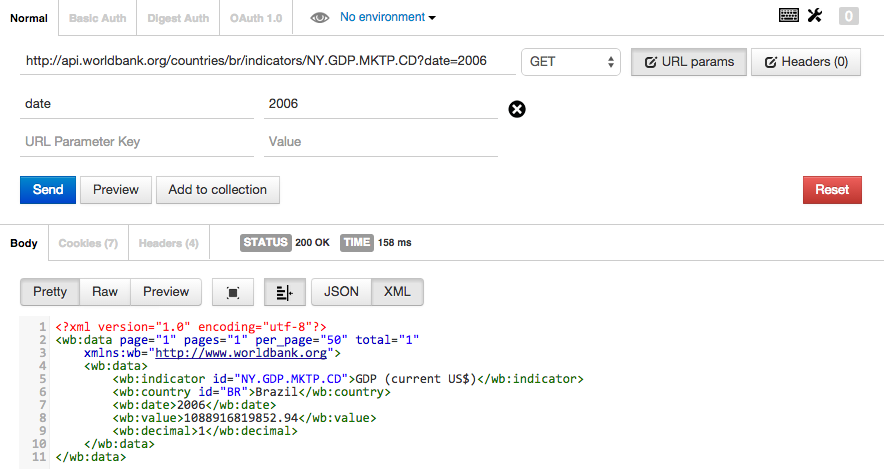Switch to the Cookies (7) tab
The width and height of the screenshot is (884, 475).
coord(89,243)
